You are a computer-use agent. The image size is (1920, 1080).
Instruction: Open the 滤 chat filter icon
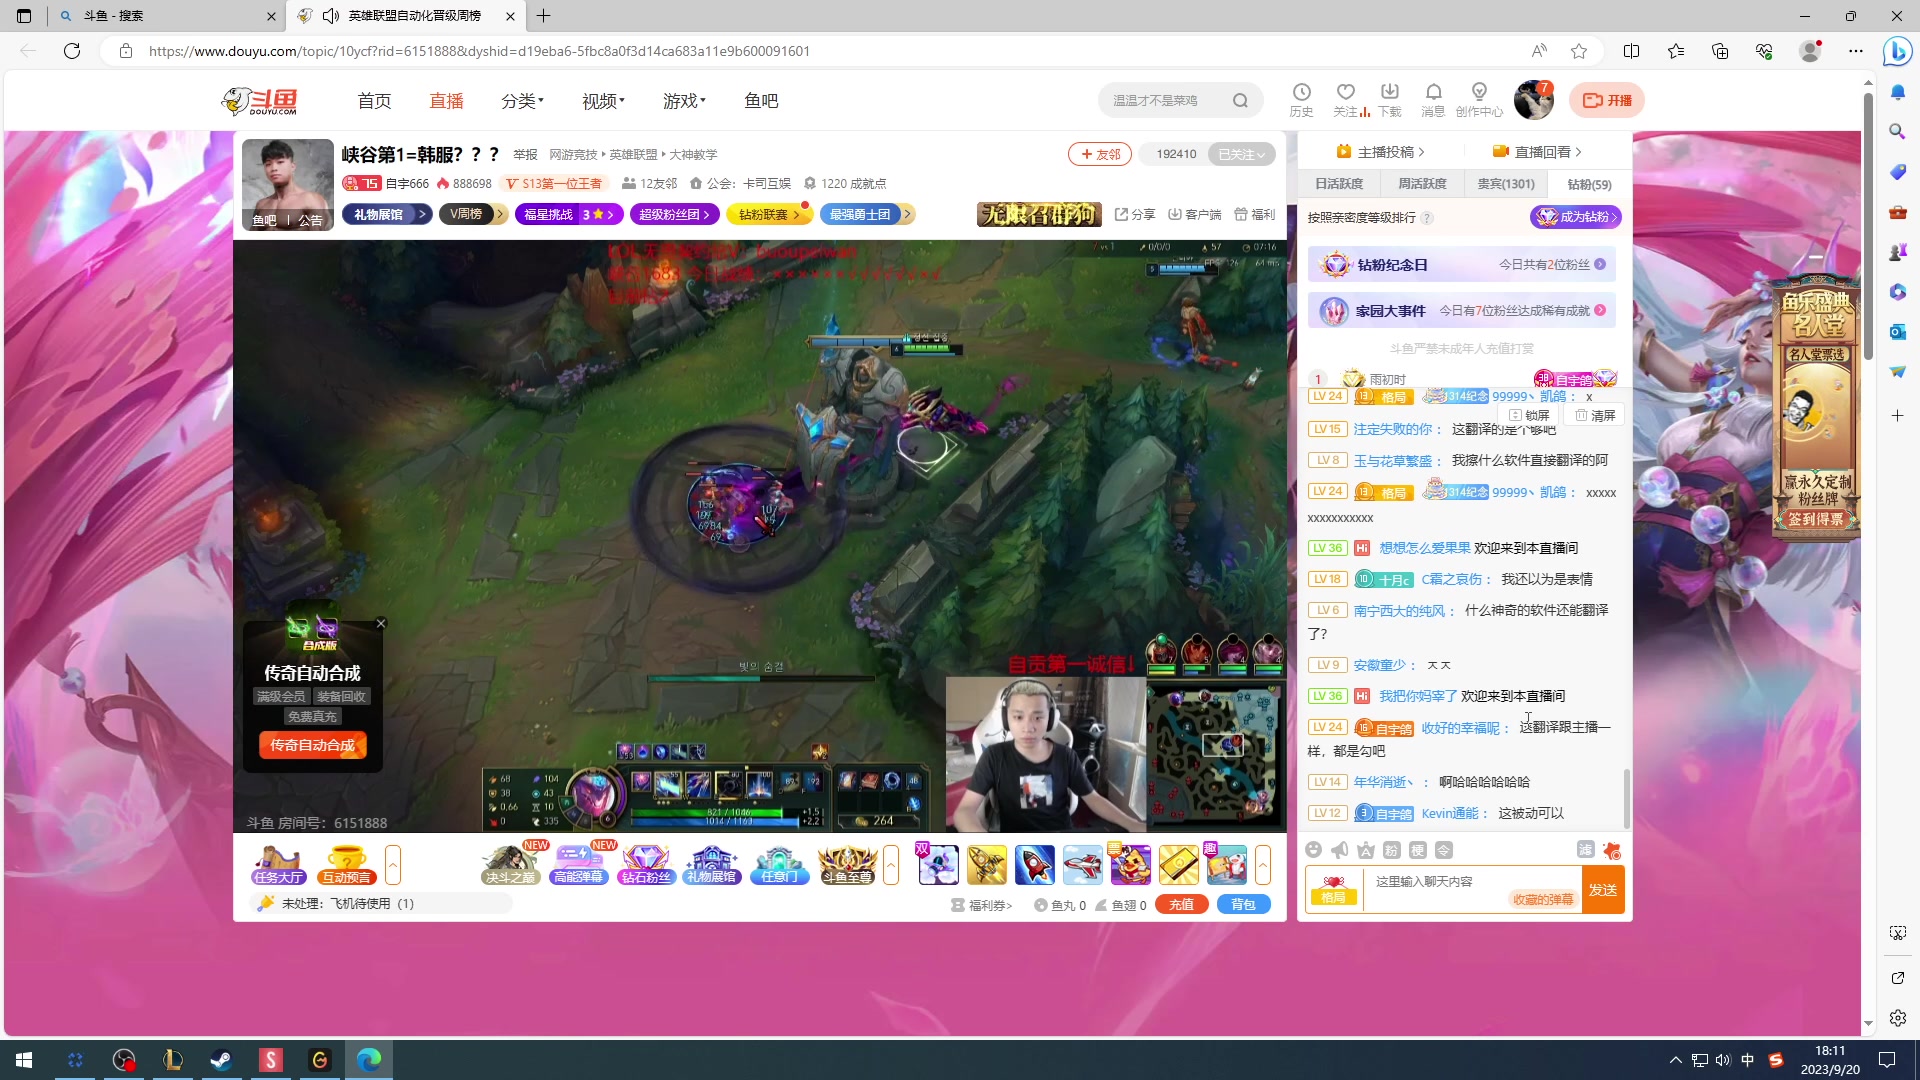[1586, 849]
